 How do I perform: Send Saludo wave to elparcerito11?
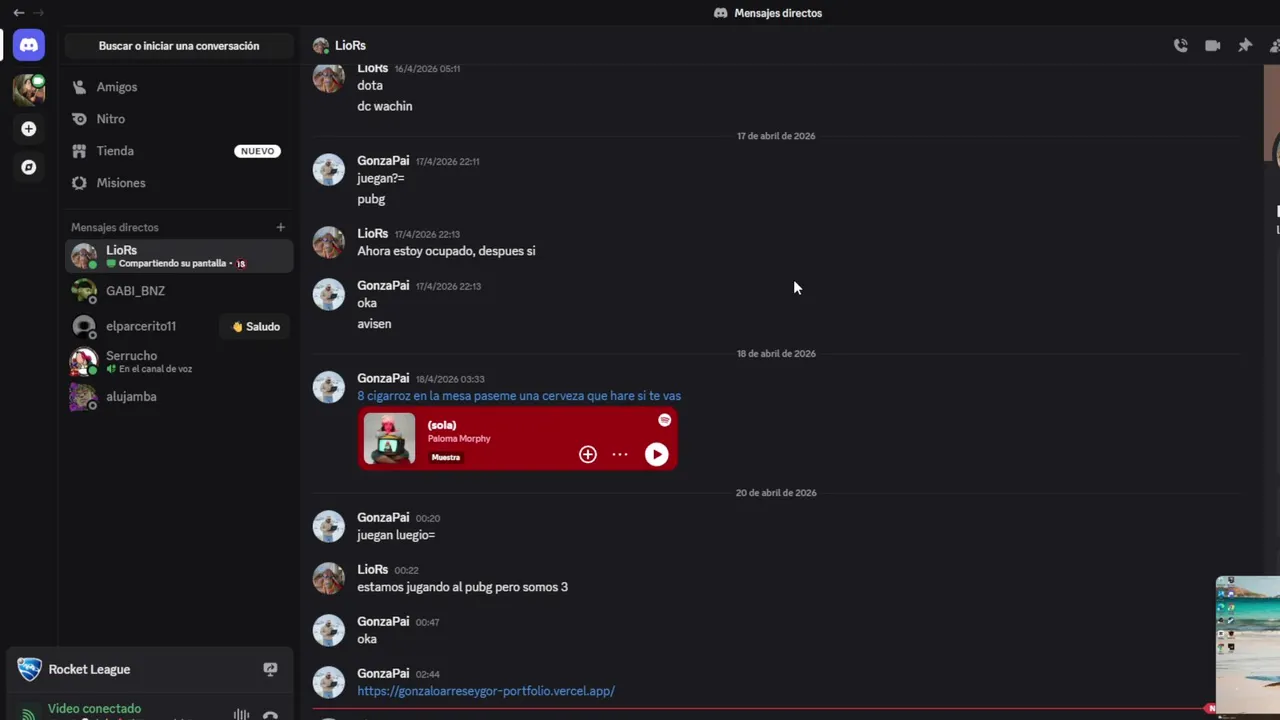pyautogui.click(x=256, y=326)
